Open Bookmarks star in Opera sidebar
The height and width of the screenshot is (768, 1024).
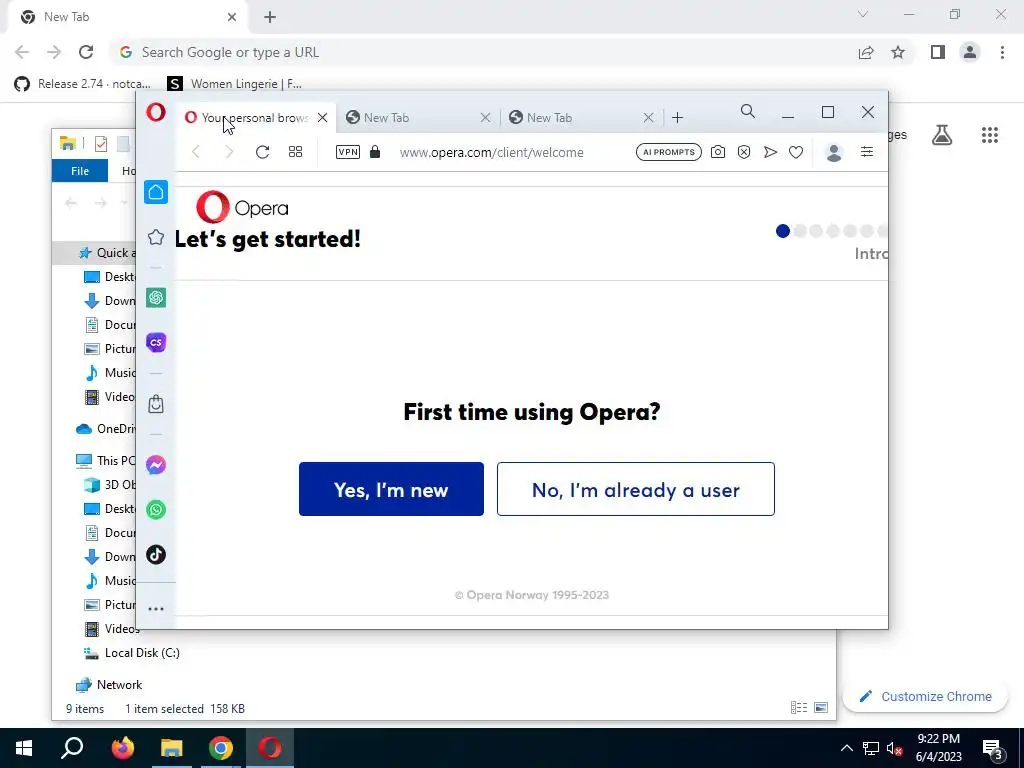[x=156, y=237]
